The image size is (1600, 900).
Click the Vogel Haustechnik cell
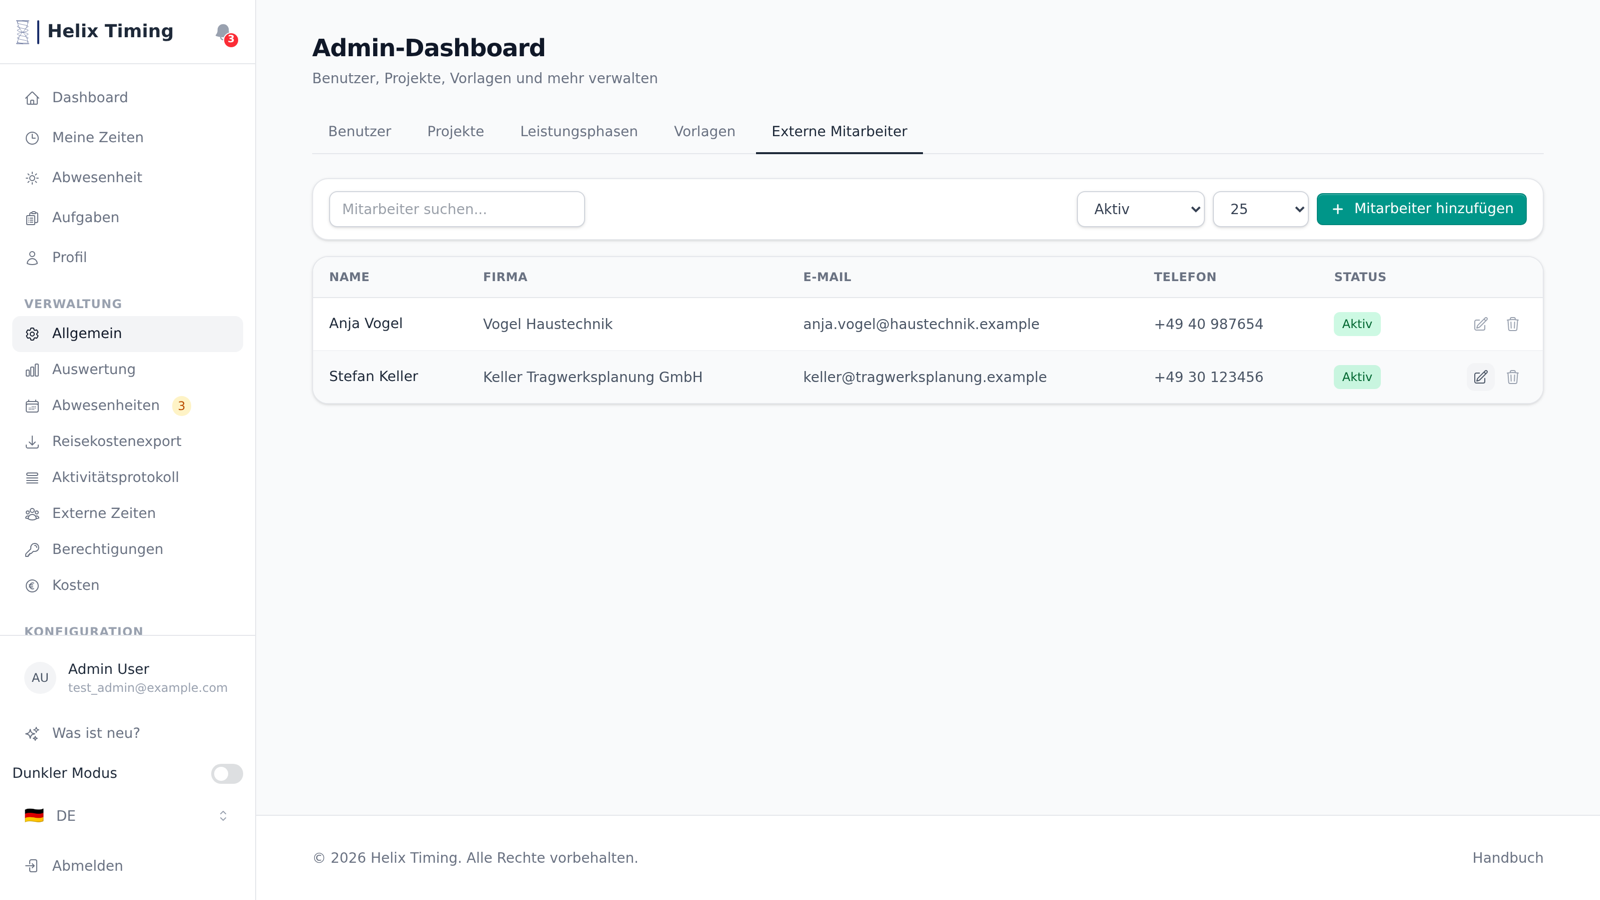548,324
